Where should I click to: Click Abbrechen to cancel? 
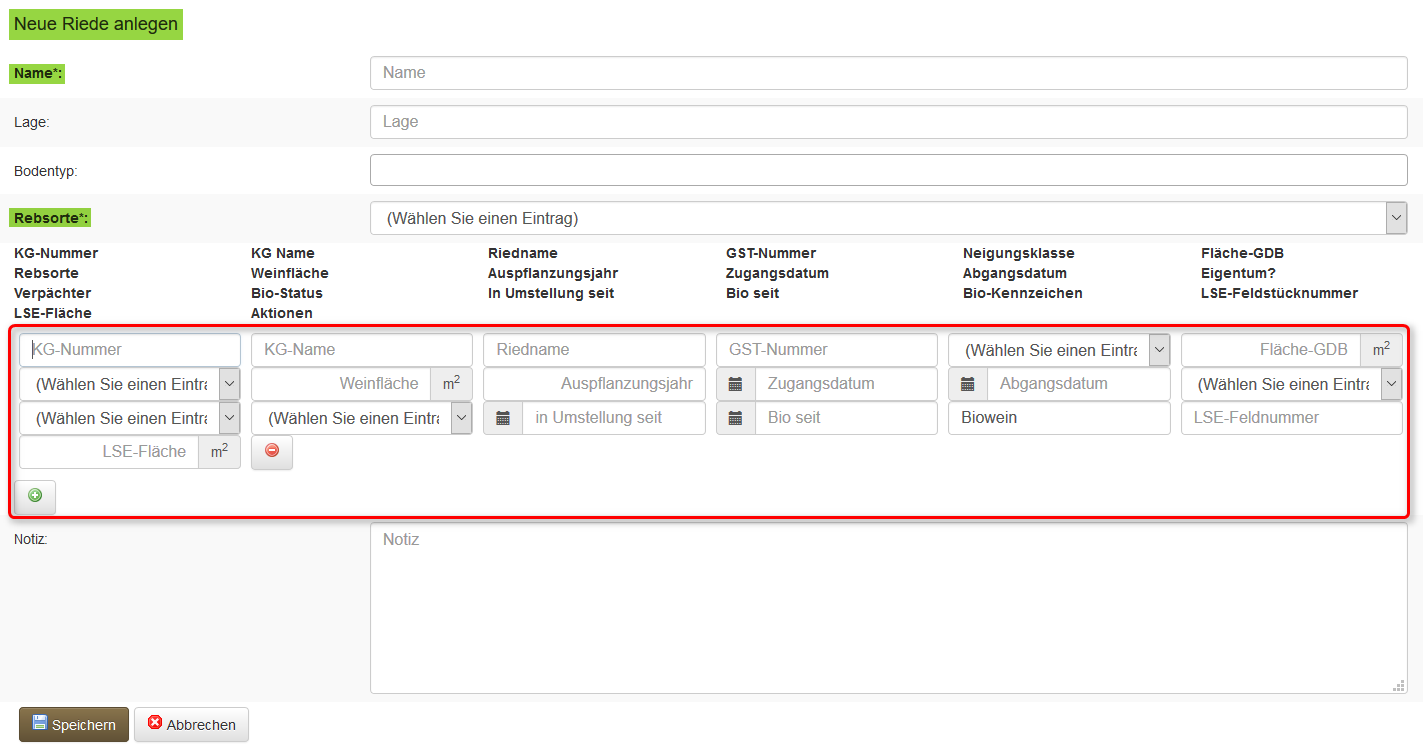[191, 725]
